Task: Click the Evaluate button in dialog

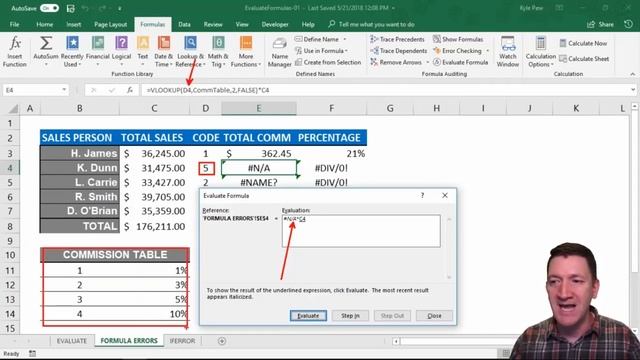Action: point(308,316)
